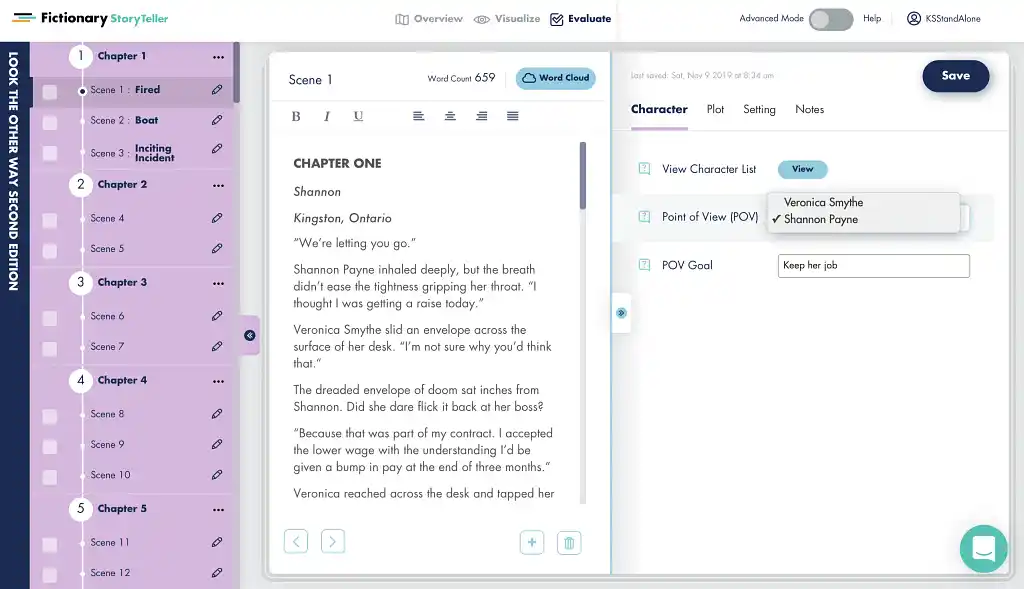Screen dimensions: 1024x589
Task: Toggle Advanced Mode switch
Action: [x=830, y=19]
